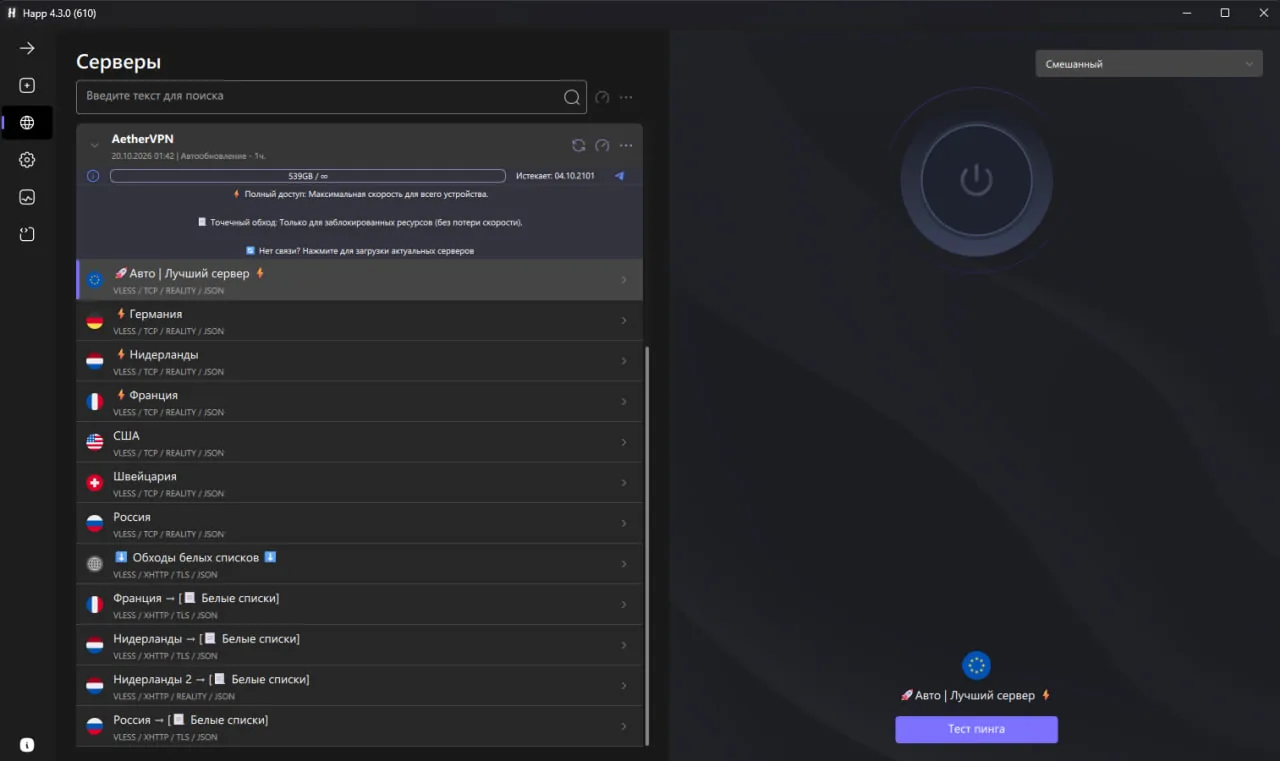Click the blue info icon beside traffic bar
This screenshot has width=1280, height=761.
click(x=93, y=176)
